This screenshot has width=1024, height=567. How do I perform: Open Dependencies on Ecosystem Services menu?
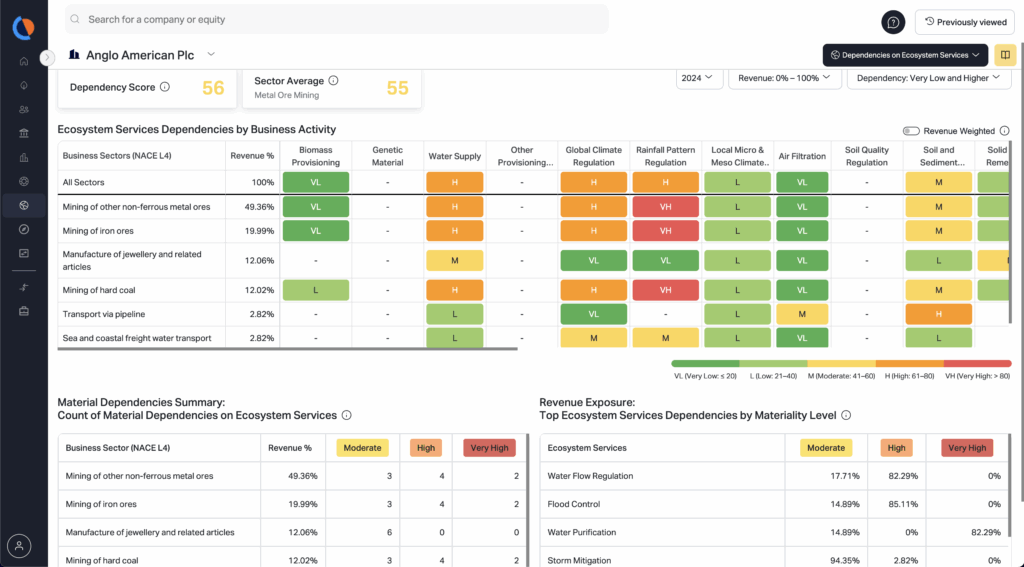coord(905,55)
